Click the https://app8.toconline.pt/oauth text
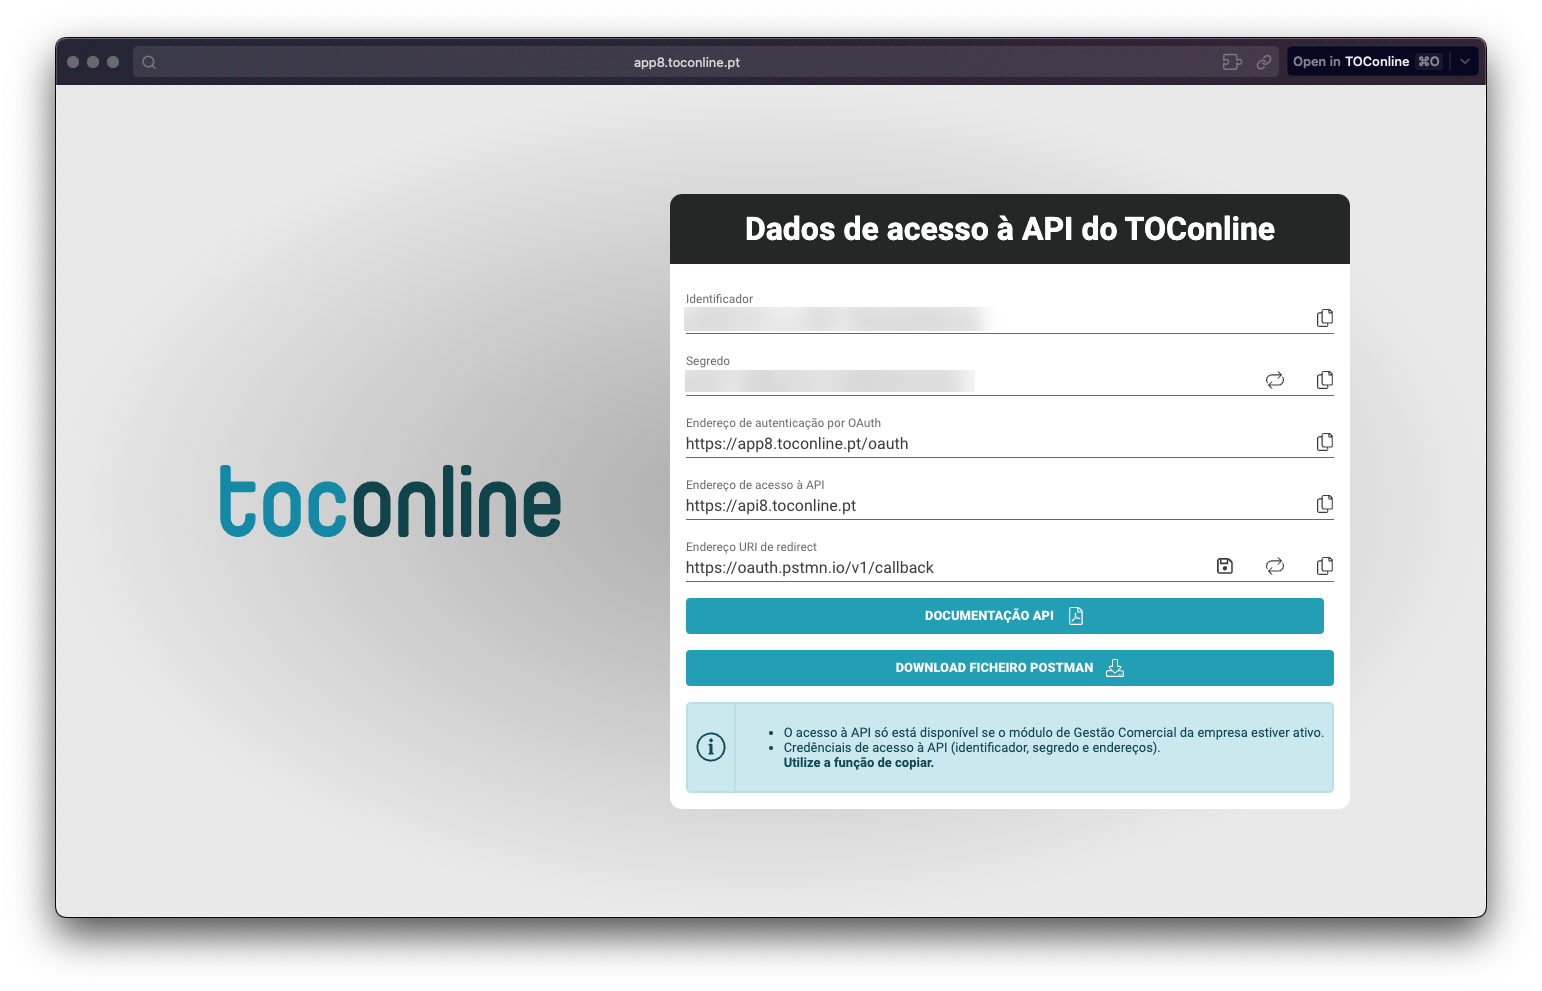1542x991 pixels. tap(797, 444)
